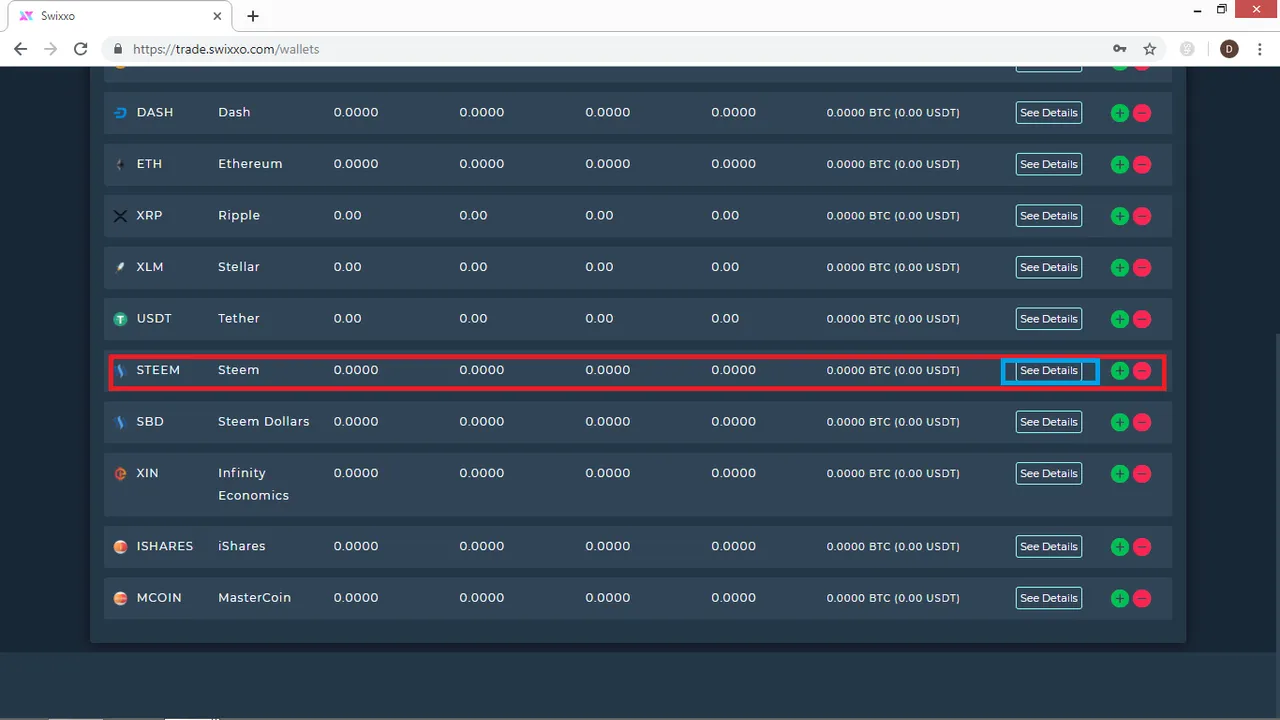The image size is (1280, 720).
Task: Click the Ethereum name text
Action: click(250, 163)
